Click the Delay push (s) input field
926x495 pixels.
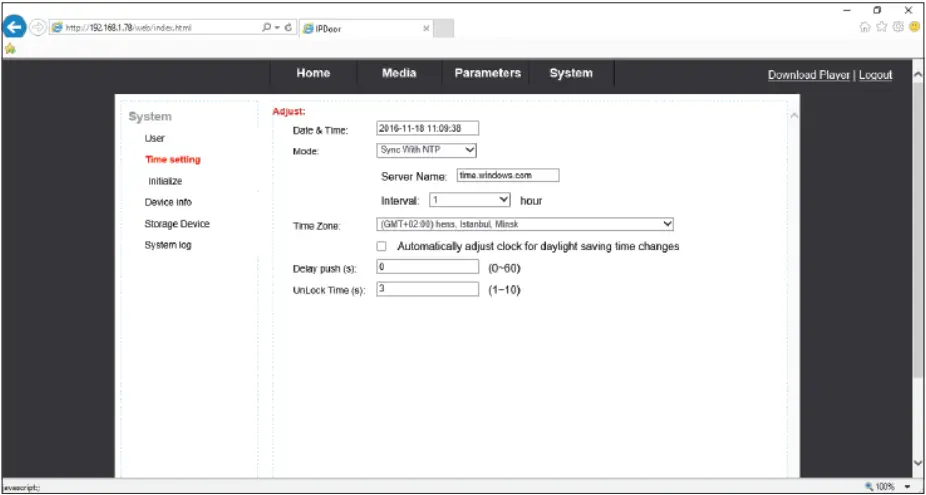click(x=428, y=267)
